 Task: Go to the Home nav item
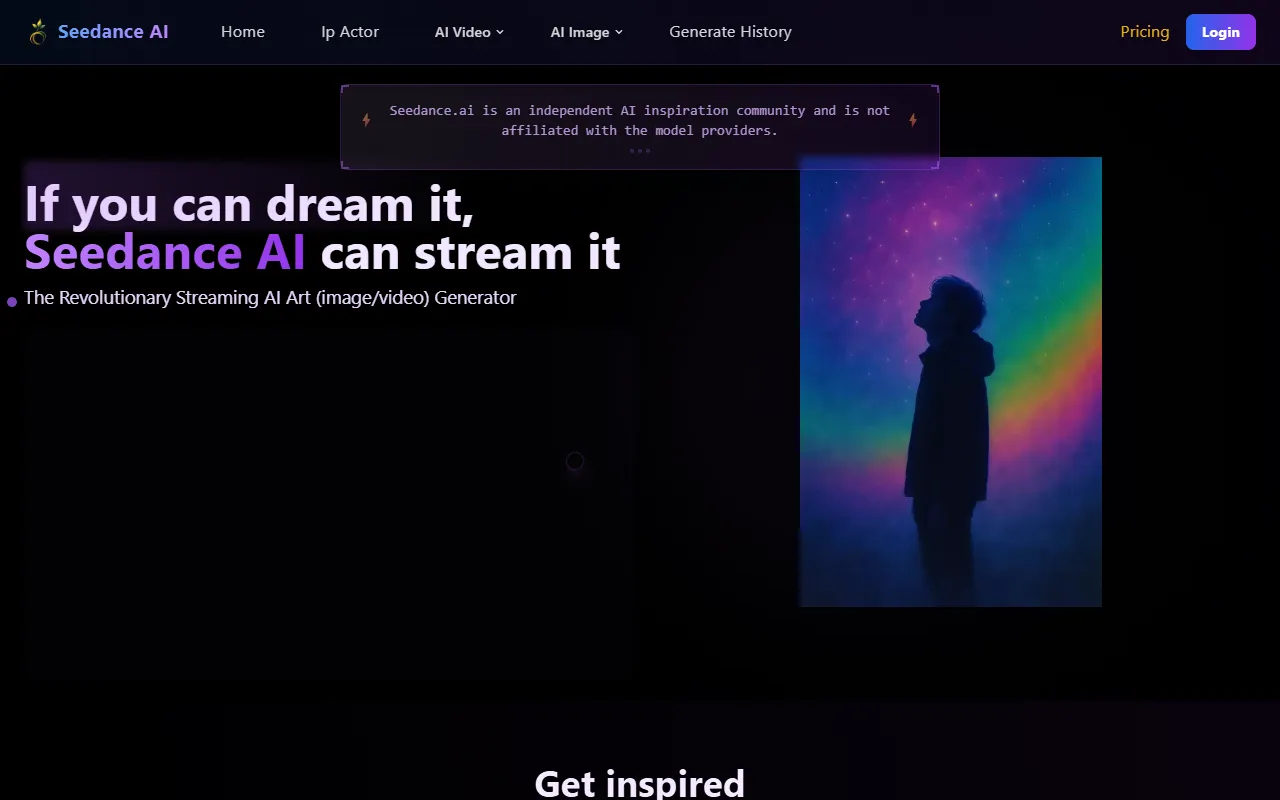[243, 32]
